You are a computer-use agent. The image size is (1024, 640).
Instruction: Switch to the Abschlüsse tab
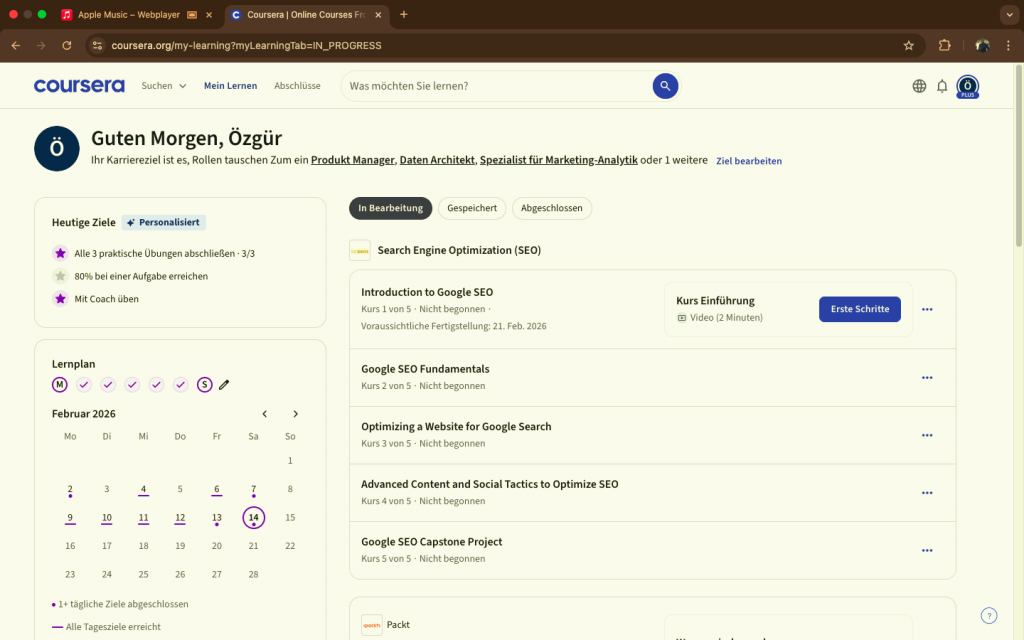(x=297, y=86)
